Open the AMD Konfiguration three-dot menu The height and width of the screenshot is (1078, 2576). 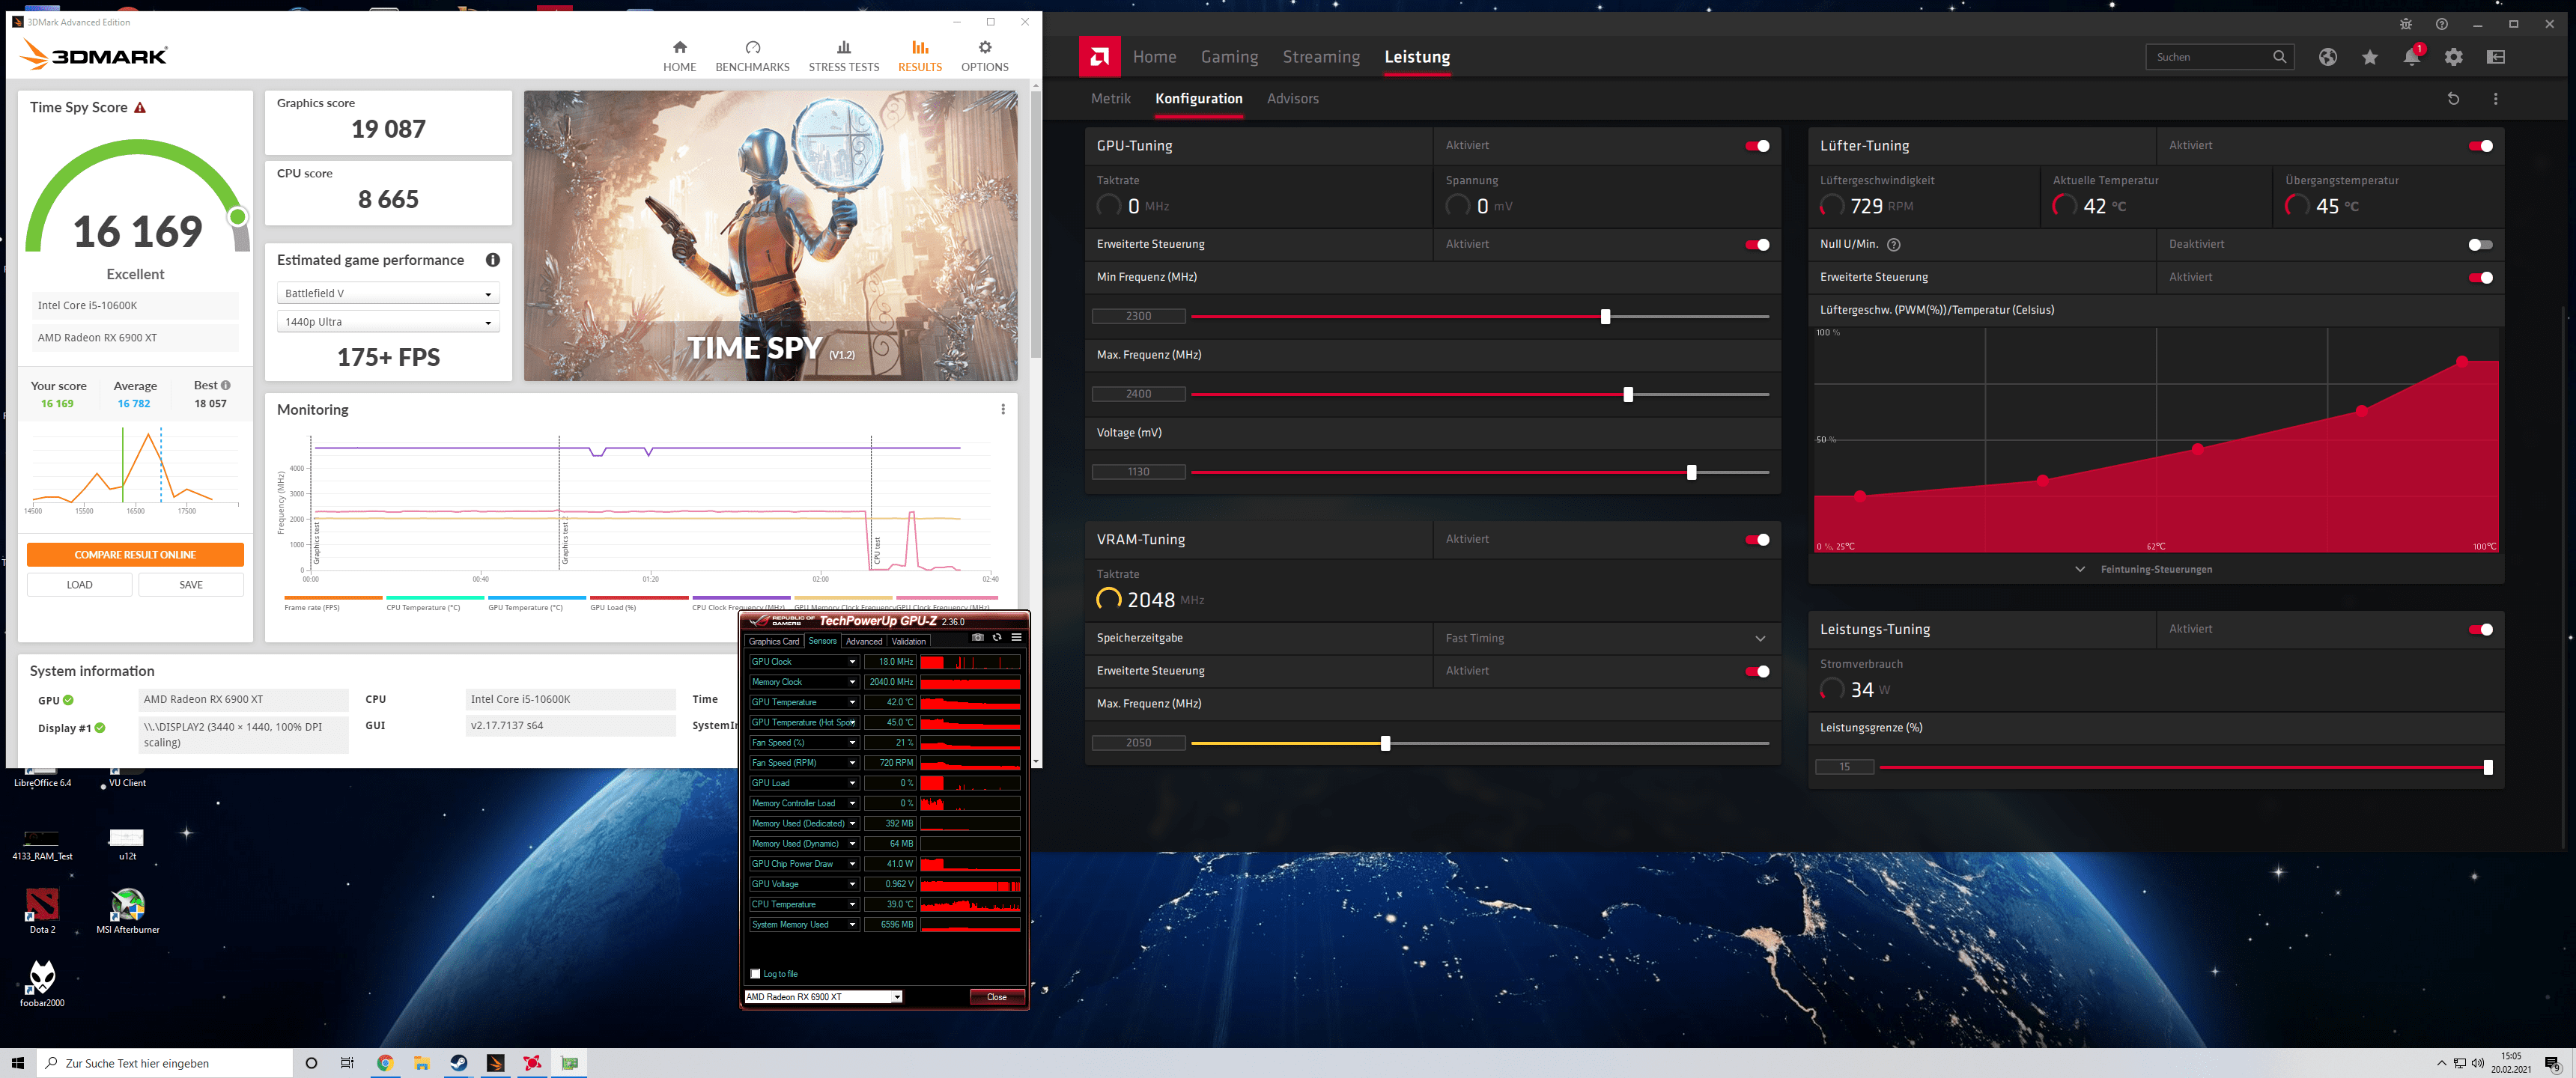tap(2495, 99)
